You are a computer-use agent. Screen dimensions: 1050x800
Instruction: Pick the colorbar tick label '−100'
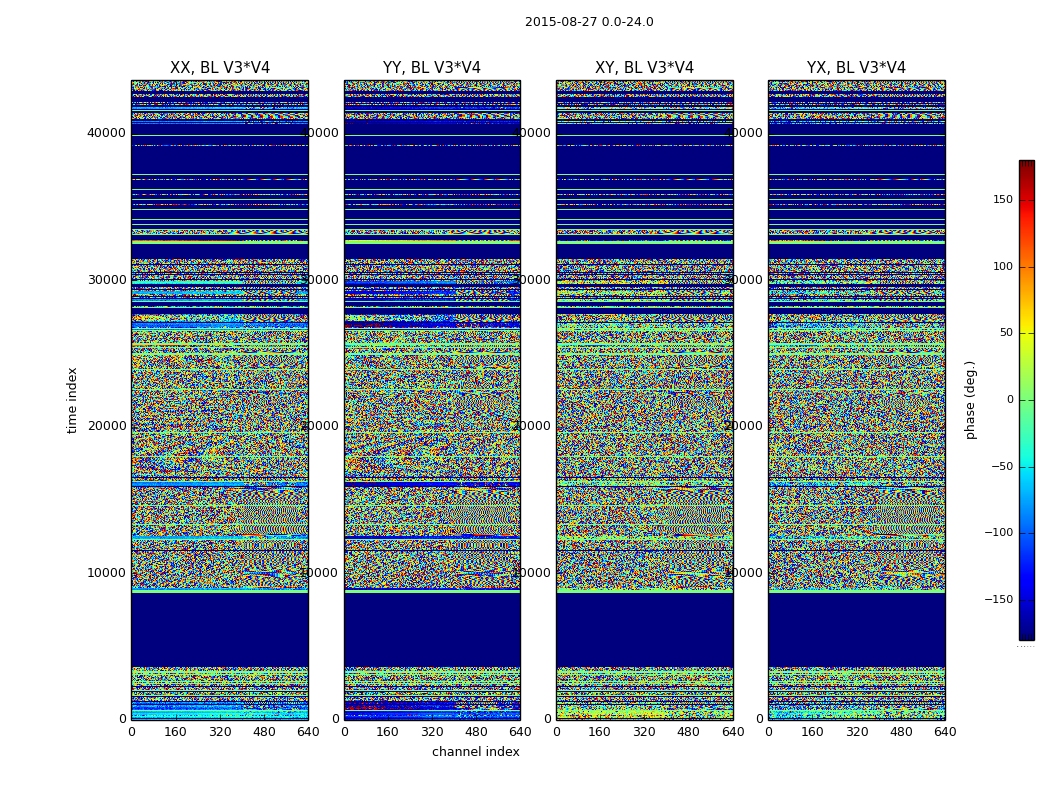[x=997, y=533]
